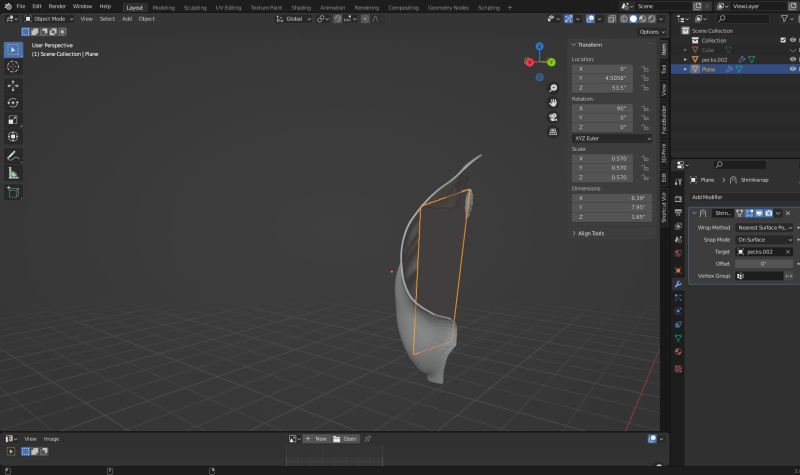Toggle proportional editing

[x=365, y=19]
